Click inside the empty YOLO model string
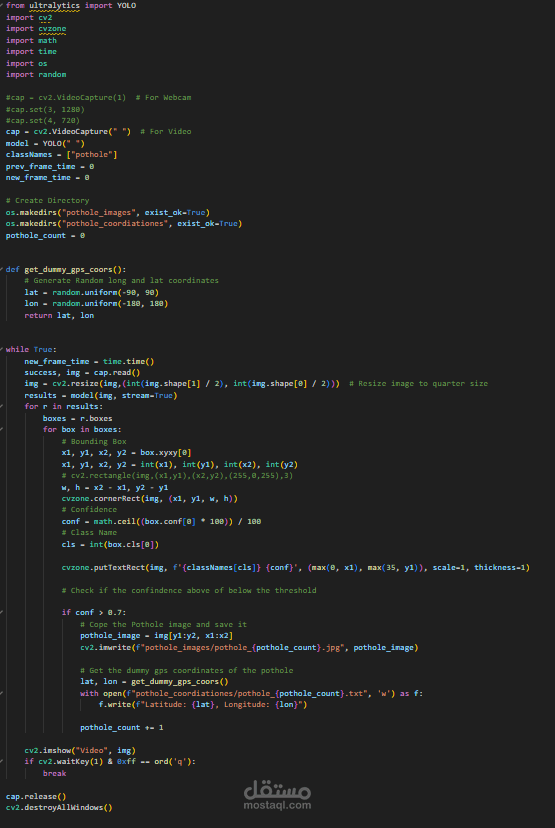The height and width of the screenshot is (828, 555). 73,143
